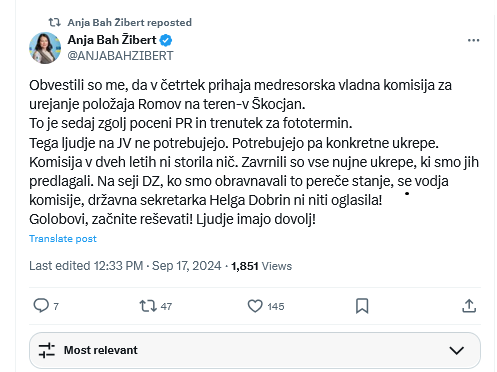Open the @ANJABAHZIBERT handle link
The height and width of the screenshot is (372, 497).
120,56
